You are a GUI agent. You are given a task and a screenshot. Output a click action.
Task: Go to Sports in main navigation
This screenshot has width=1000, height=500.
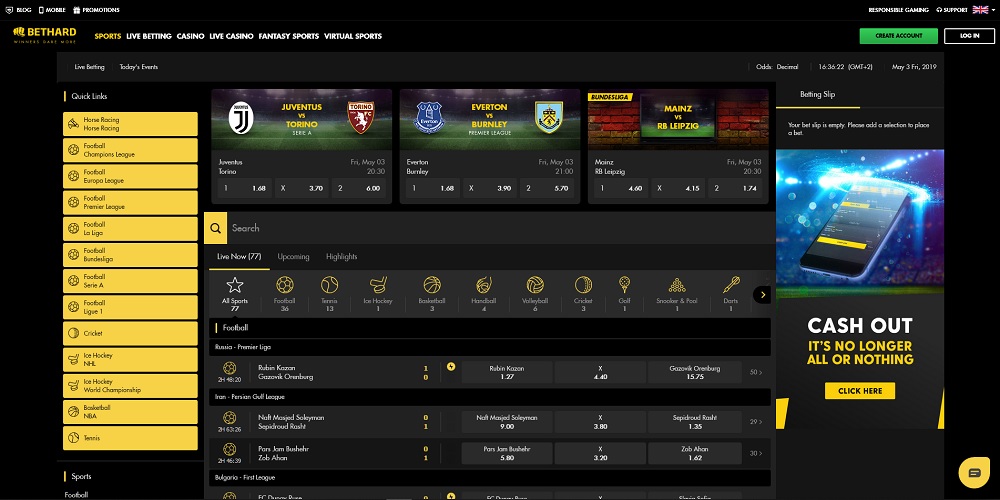(x=108, y=36)
